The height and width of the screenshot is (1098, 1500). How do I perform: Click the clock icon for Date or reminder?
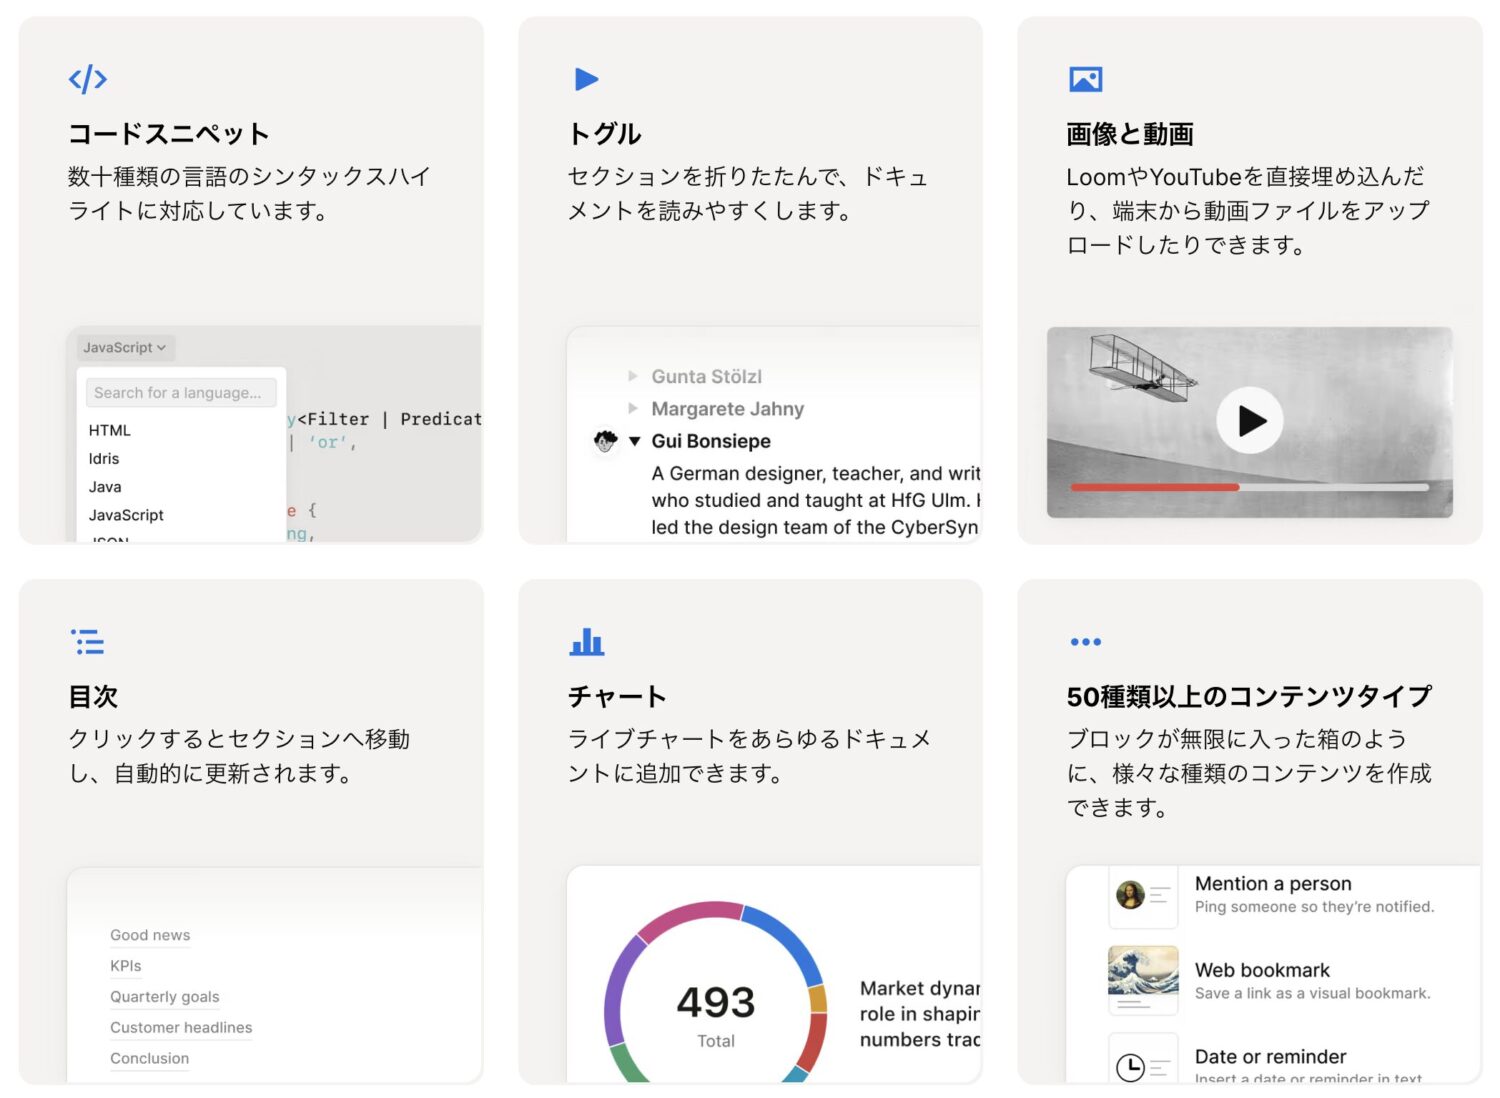click(x=1130, y=1068)
